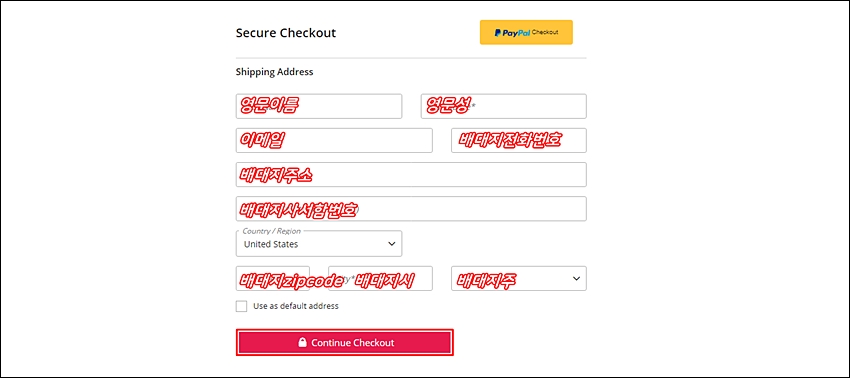Click the arrow on the state dropdown
850x378 pixels.
[x=575, y=279]
